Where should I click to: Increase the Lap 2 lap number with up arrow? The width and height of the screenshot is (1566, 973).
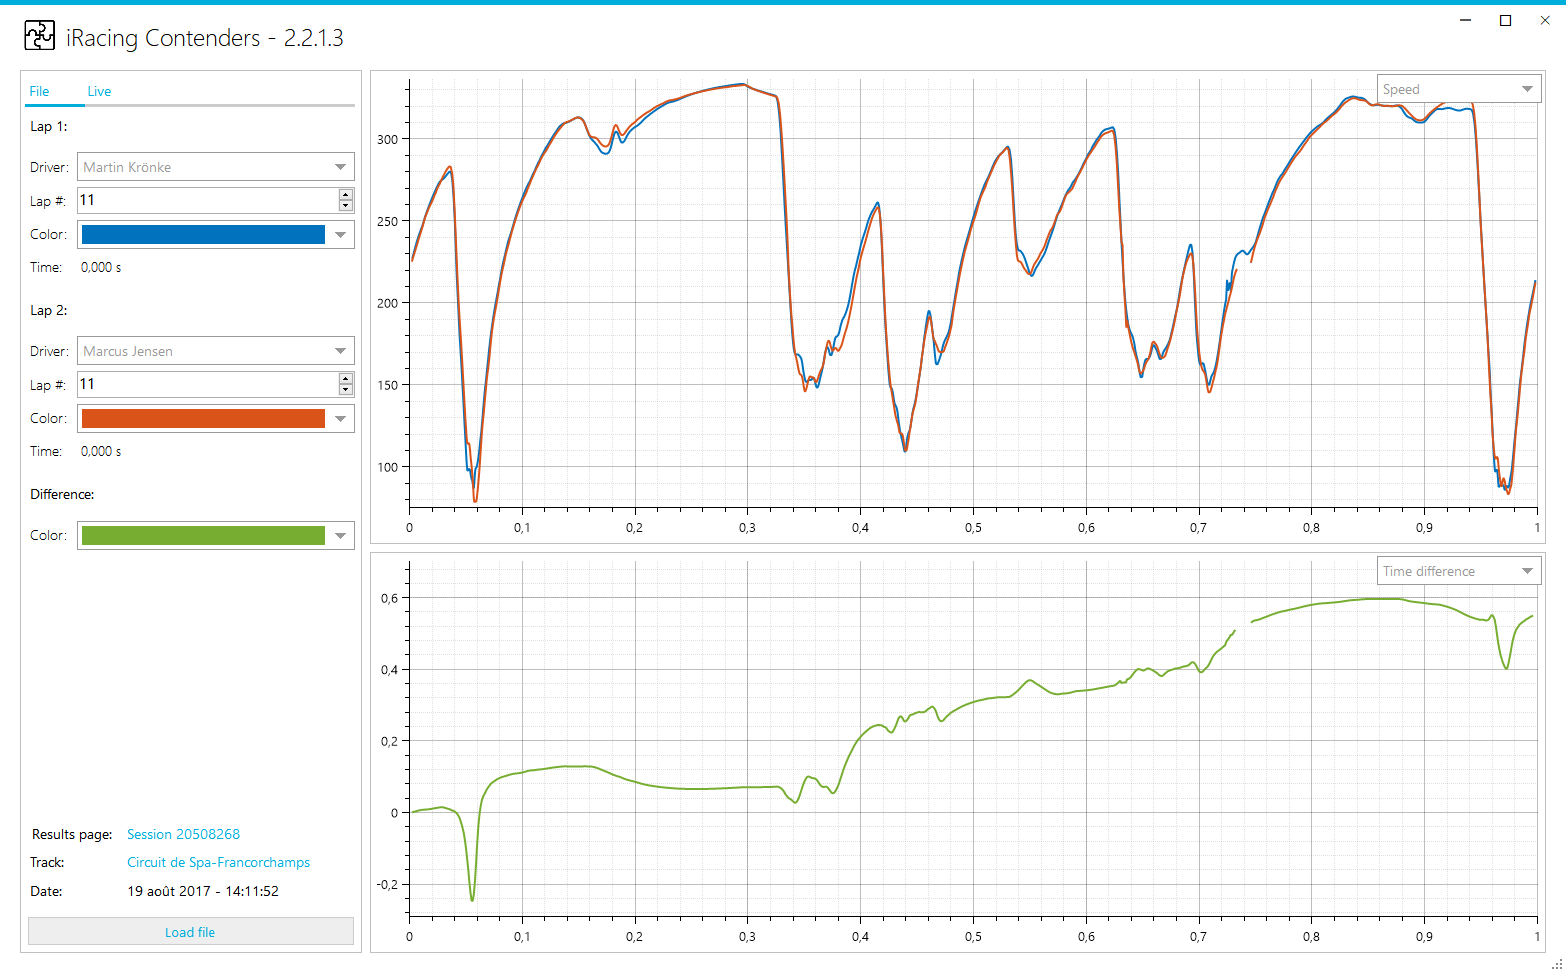tap(346, 378)
